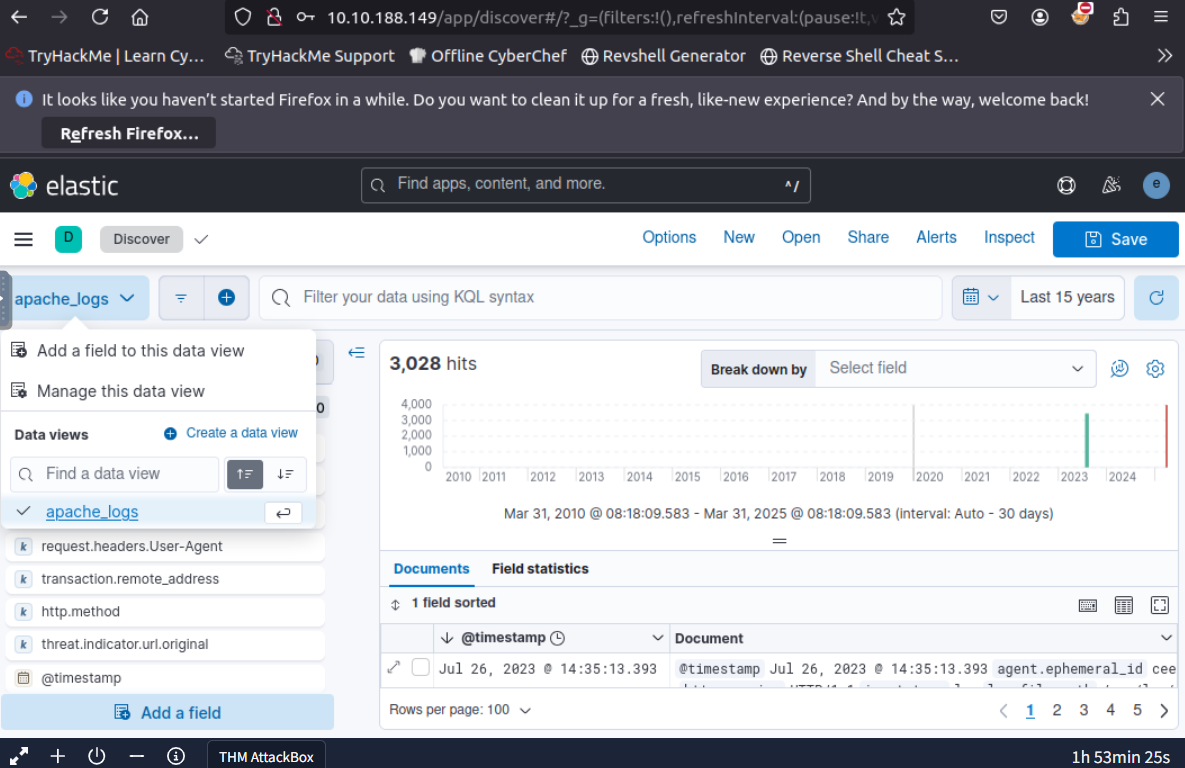Open the apache_logs data view dropdown

pyautogui.click(x=76, y=298)
